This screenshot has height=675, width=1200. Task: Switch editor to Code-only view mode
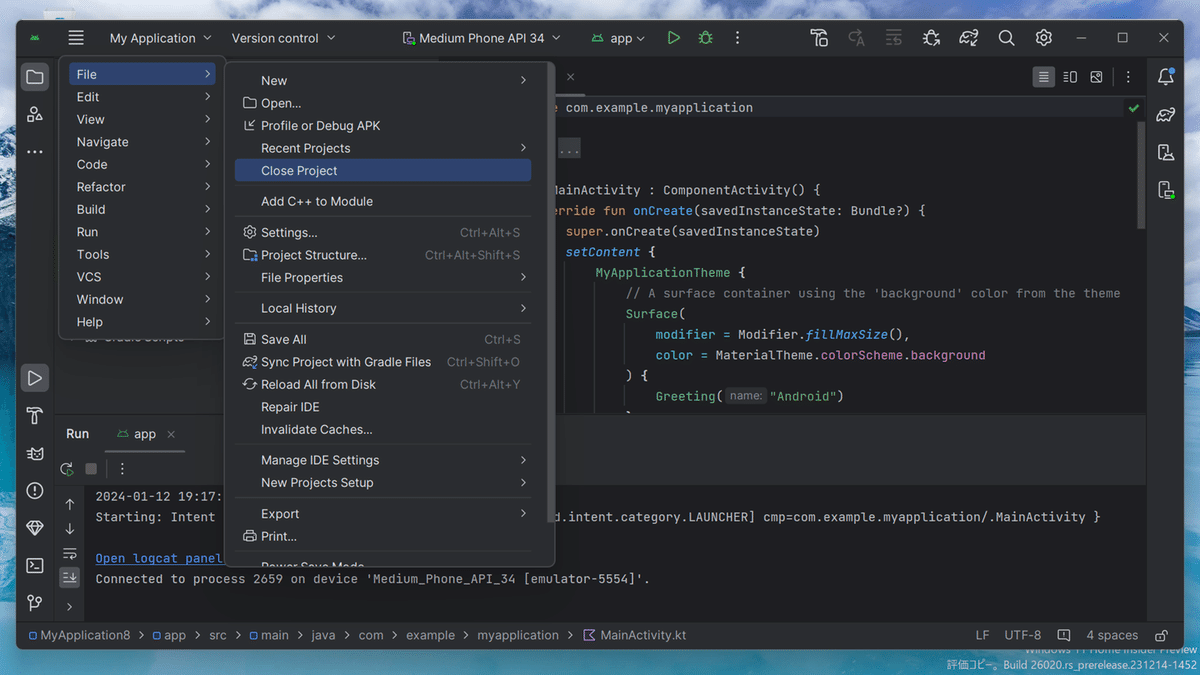[1044, 77]
